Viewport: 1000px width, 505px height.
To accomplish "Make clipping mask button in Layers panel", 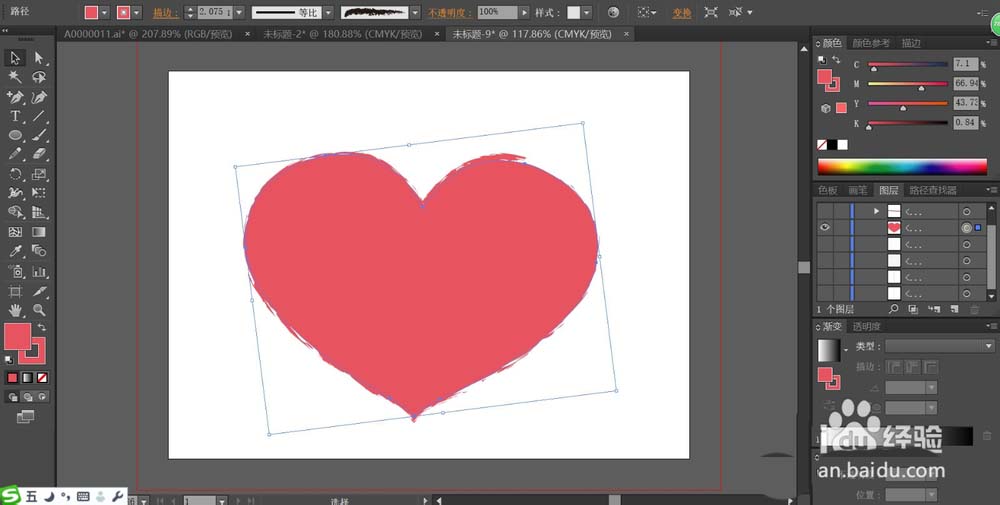I will pyautogui.click(x=913, y=309).
